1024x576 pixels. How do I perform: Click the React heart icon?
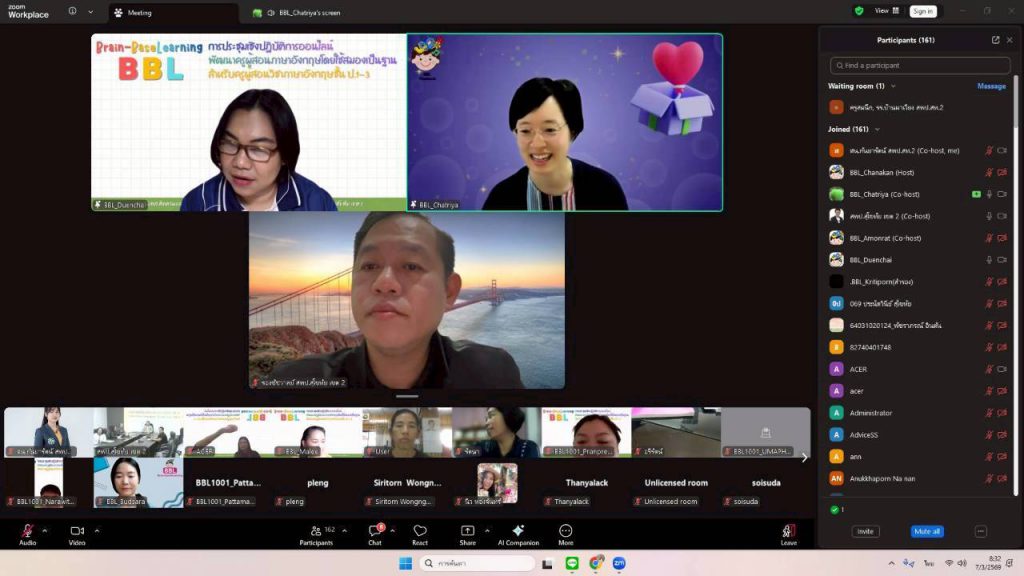420,533
